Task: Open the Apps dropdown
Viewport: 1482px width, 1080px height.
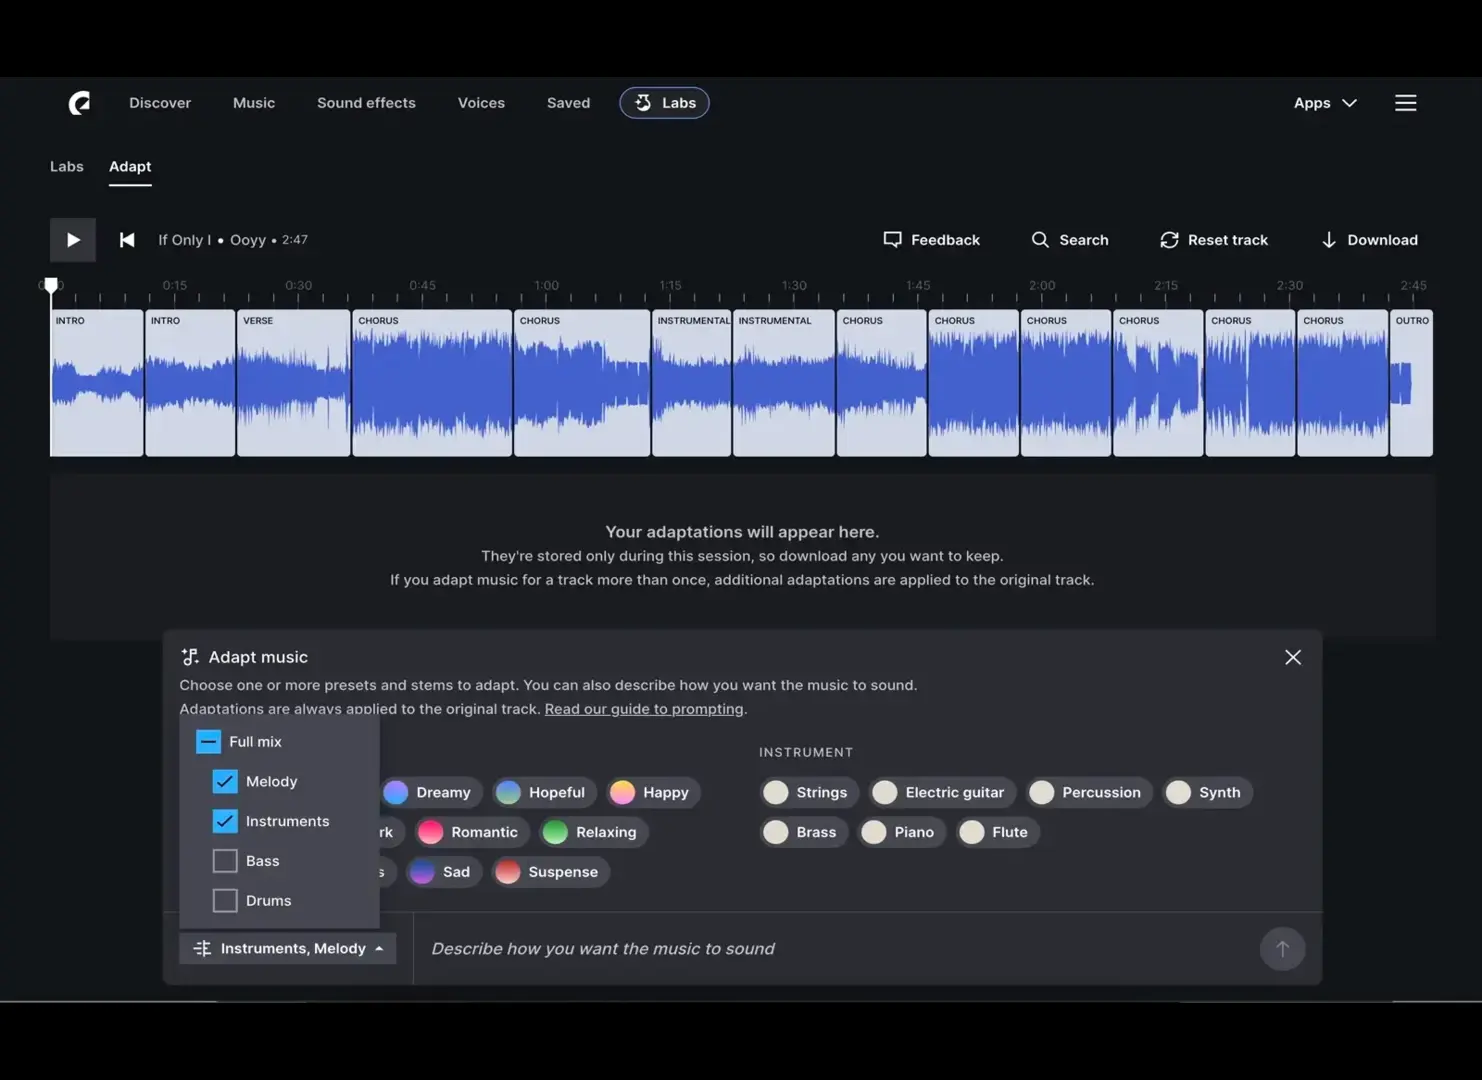Action: pyautogui.click(x=1324, y=102)
